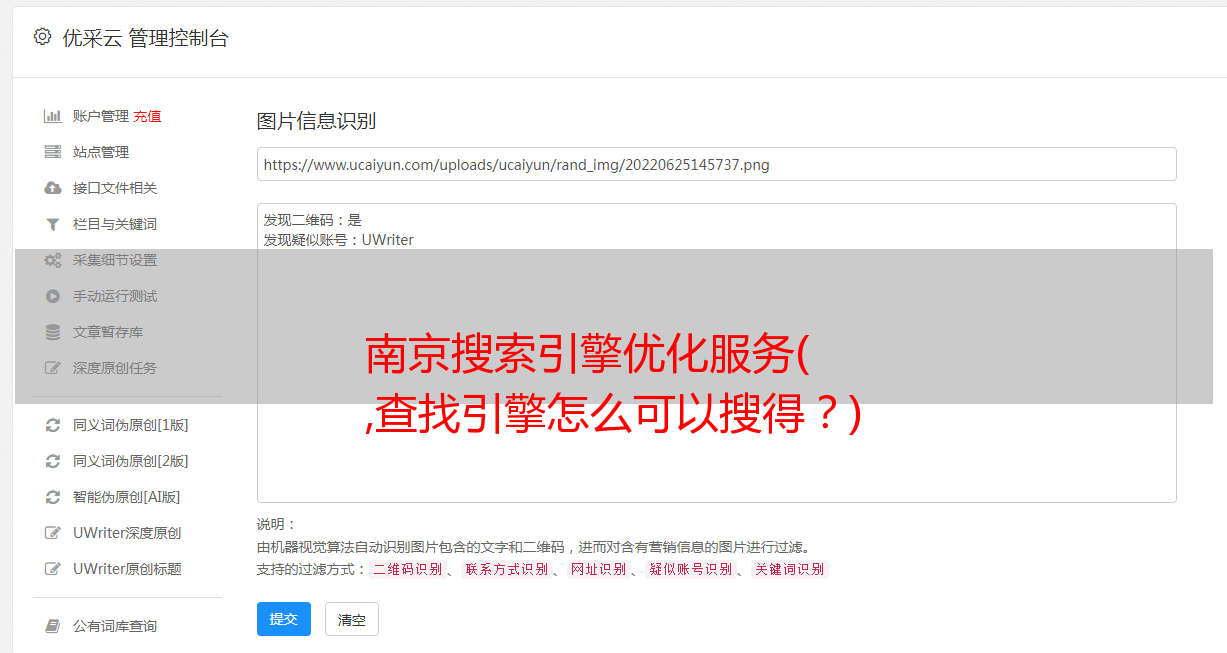Go to UWriter原创标题 page

(x=127, y=569)
